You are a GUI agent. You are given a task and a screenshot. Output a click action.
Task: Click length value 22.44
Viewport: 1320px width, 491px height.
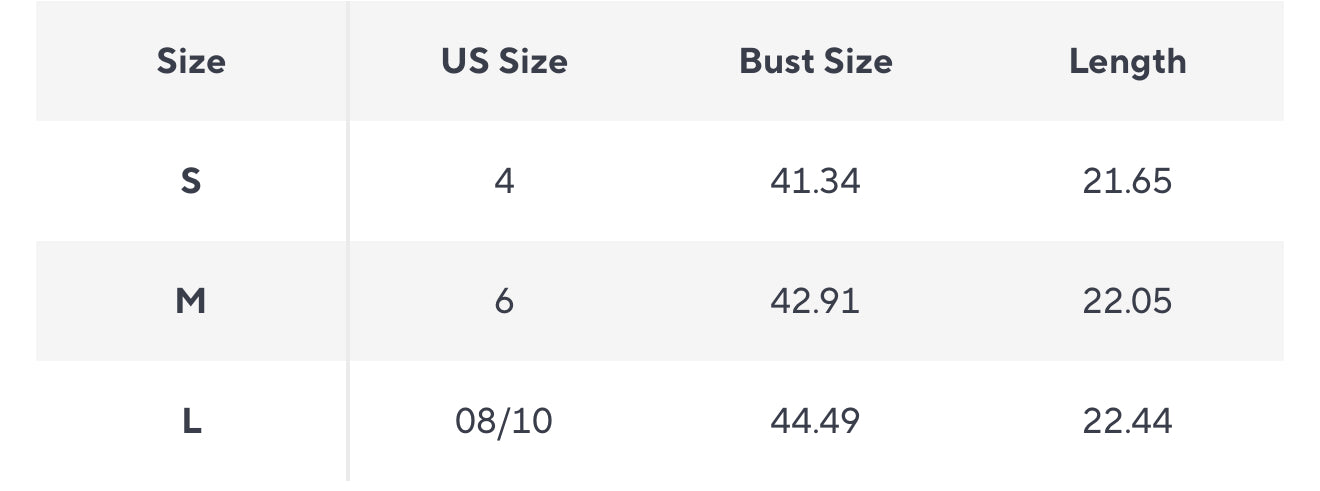(x=1127, y=421)
